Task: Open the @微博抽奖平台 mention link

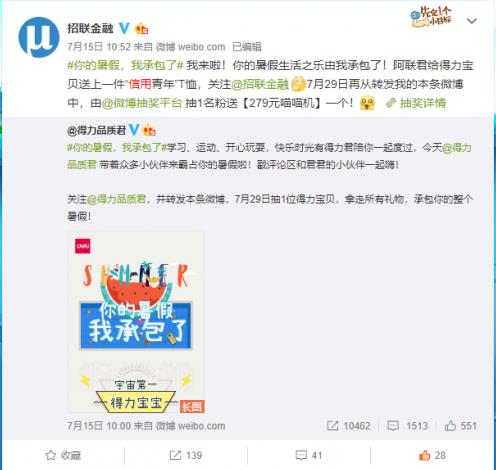Action: click(142, 103)
